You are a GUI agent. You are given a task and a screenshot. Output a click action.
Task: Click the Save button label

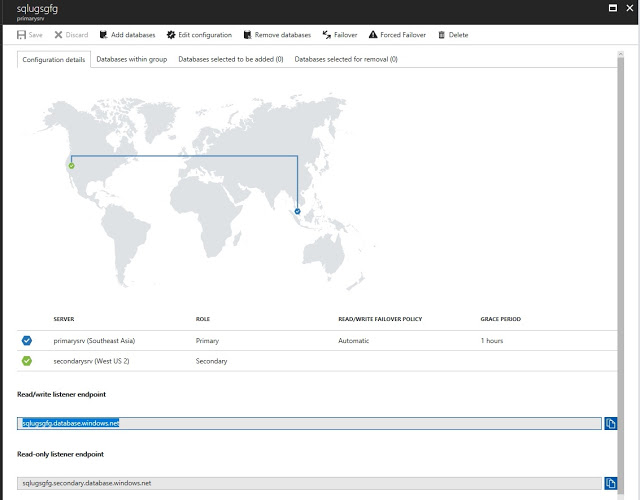click(36, 35)
